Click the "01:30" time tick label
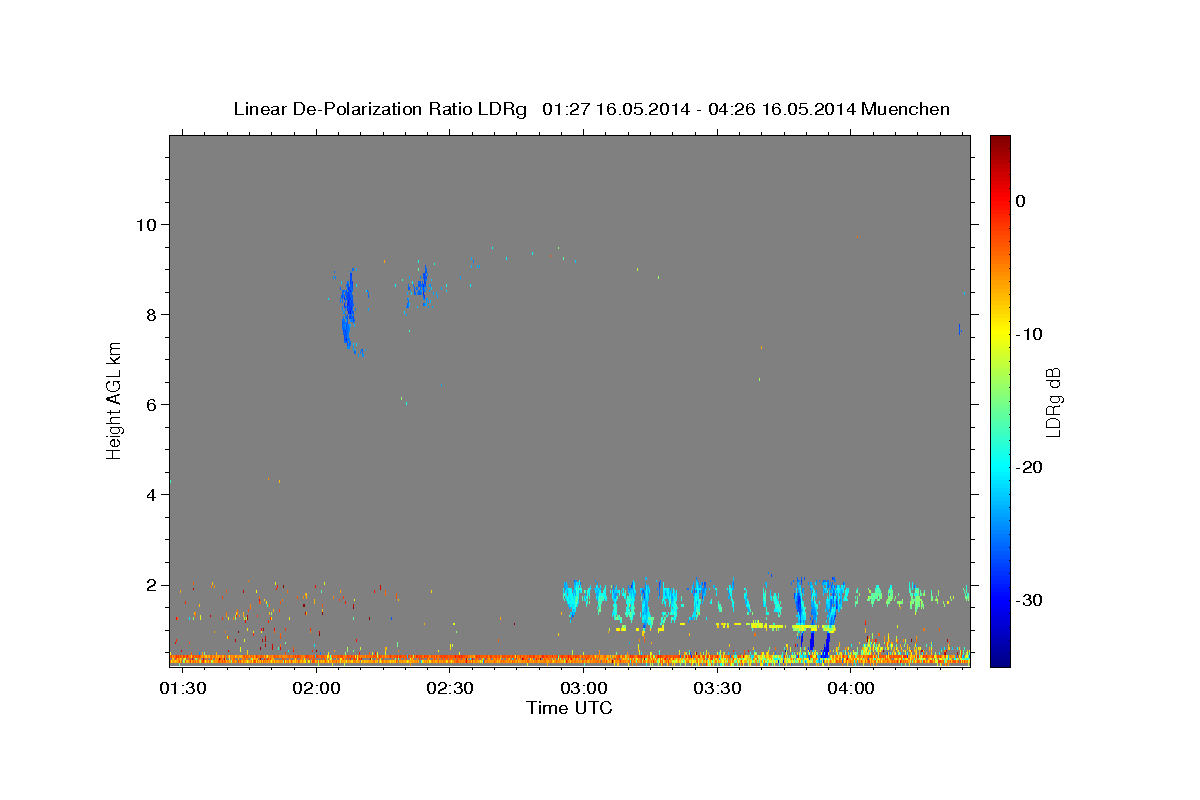The height and width of the screenshot is (800, 1200). [184, 688]
